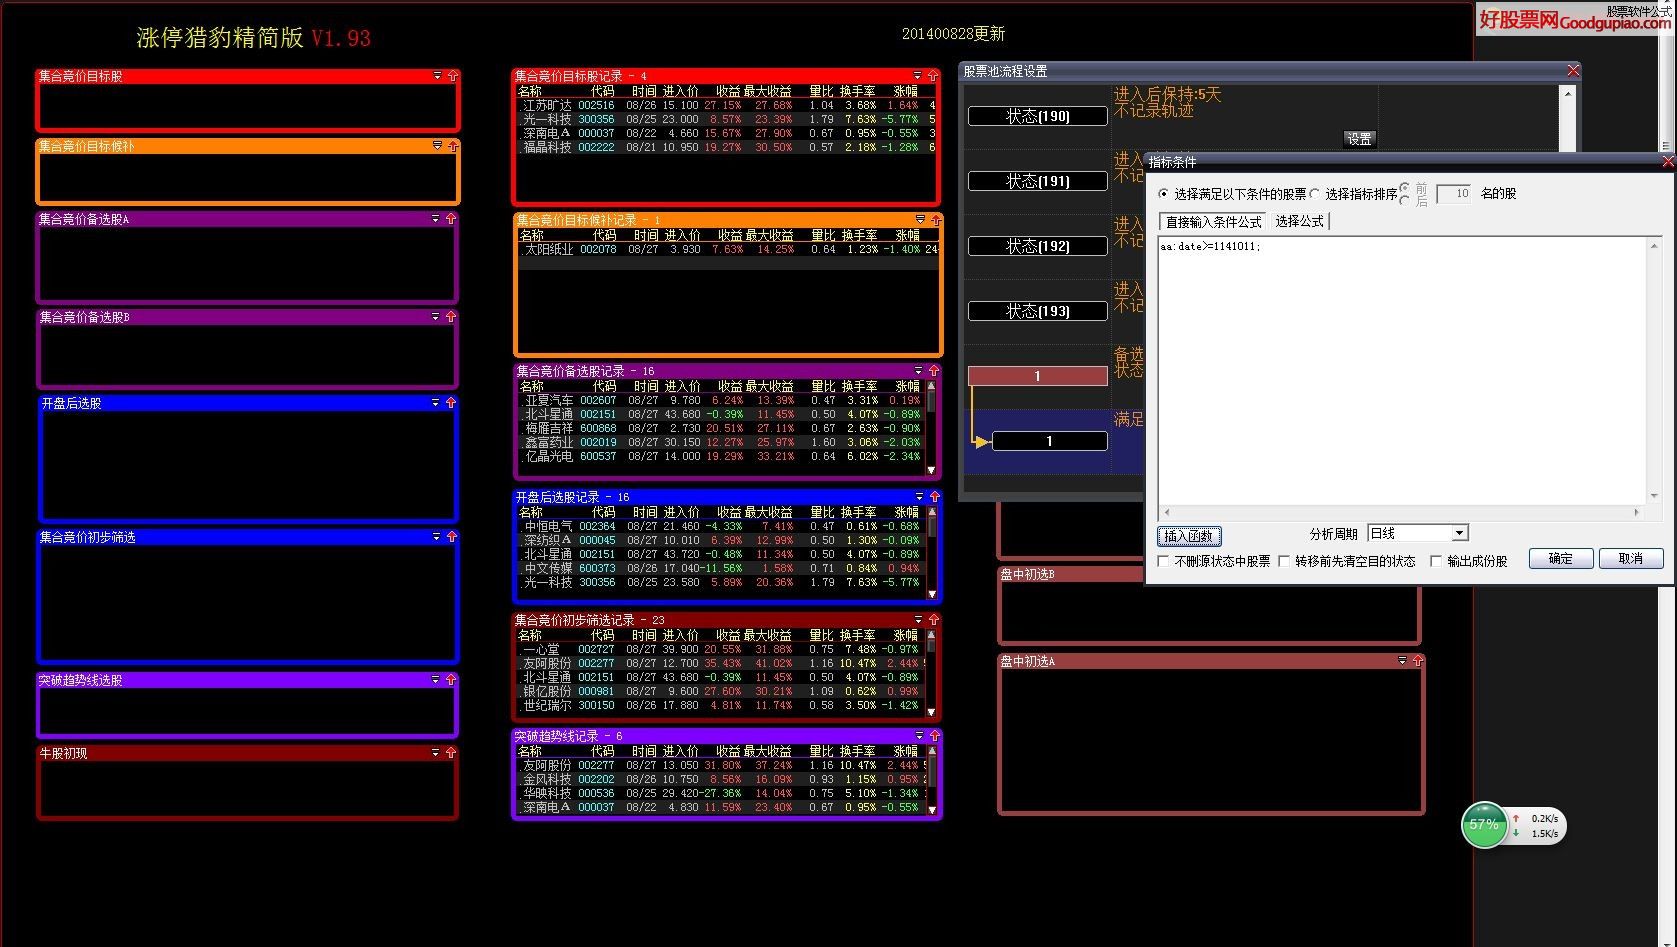Click red up-arrow icon on 集合竞价目标股 panel
1677x947 pixels.
tap(453, 76)
